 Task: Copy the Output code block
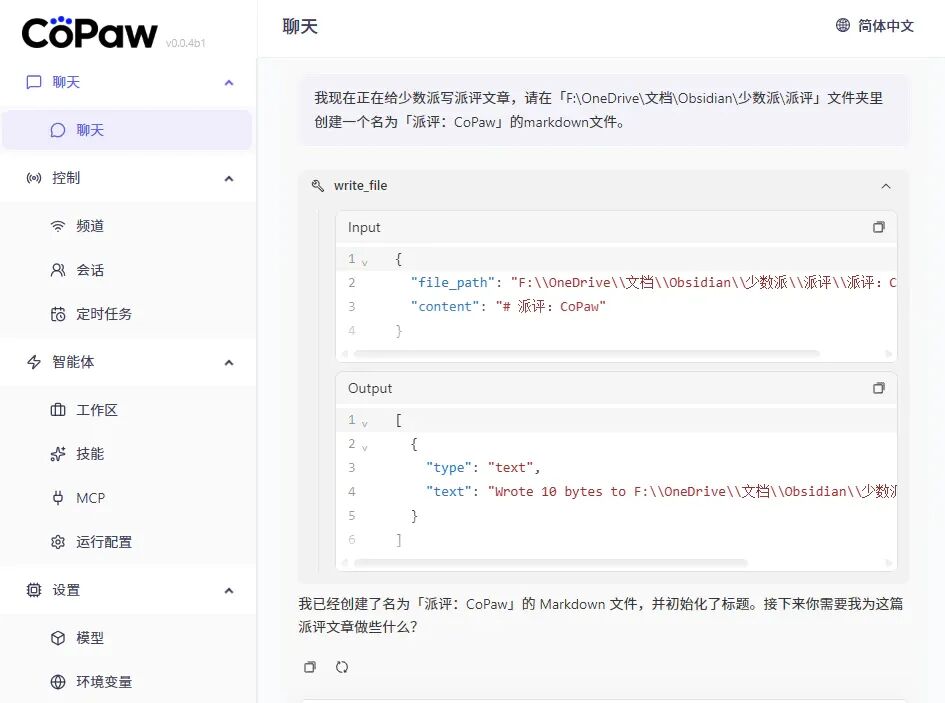(879, 388)
